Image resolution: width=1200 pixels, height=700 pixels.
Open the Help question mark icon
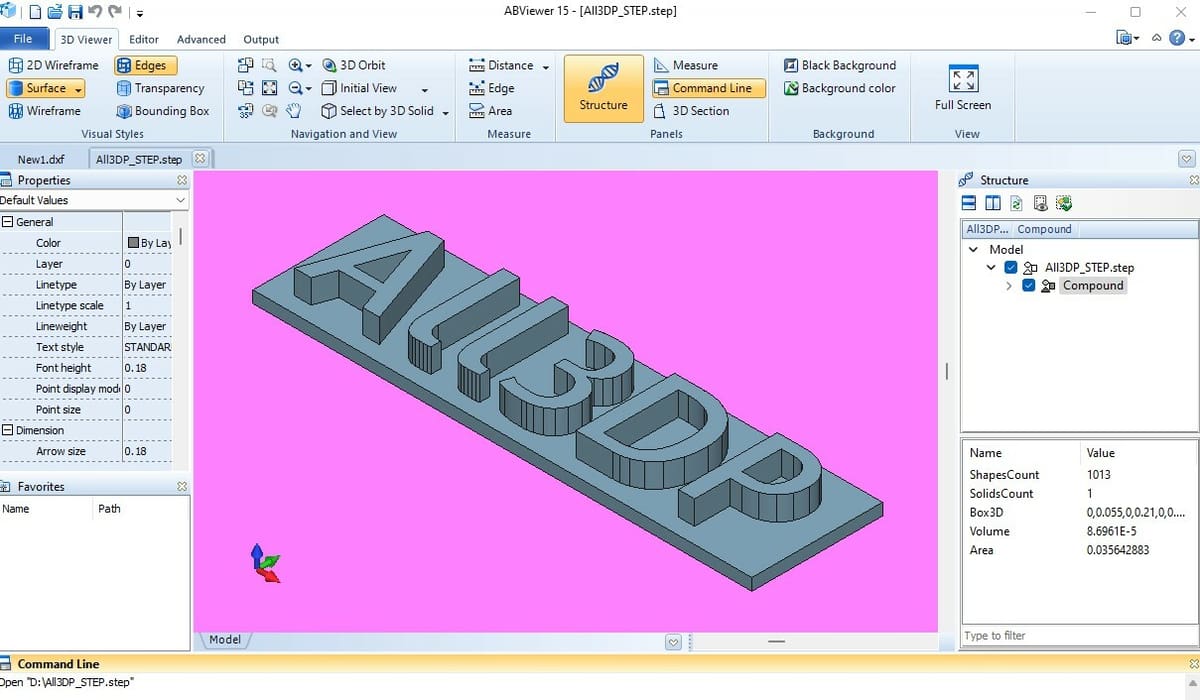[1176, 38]
